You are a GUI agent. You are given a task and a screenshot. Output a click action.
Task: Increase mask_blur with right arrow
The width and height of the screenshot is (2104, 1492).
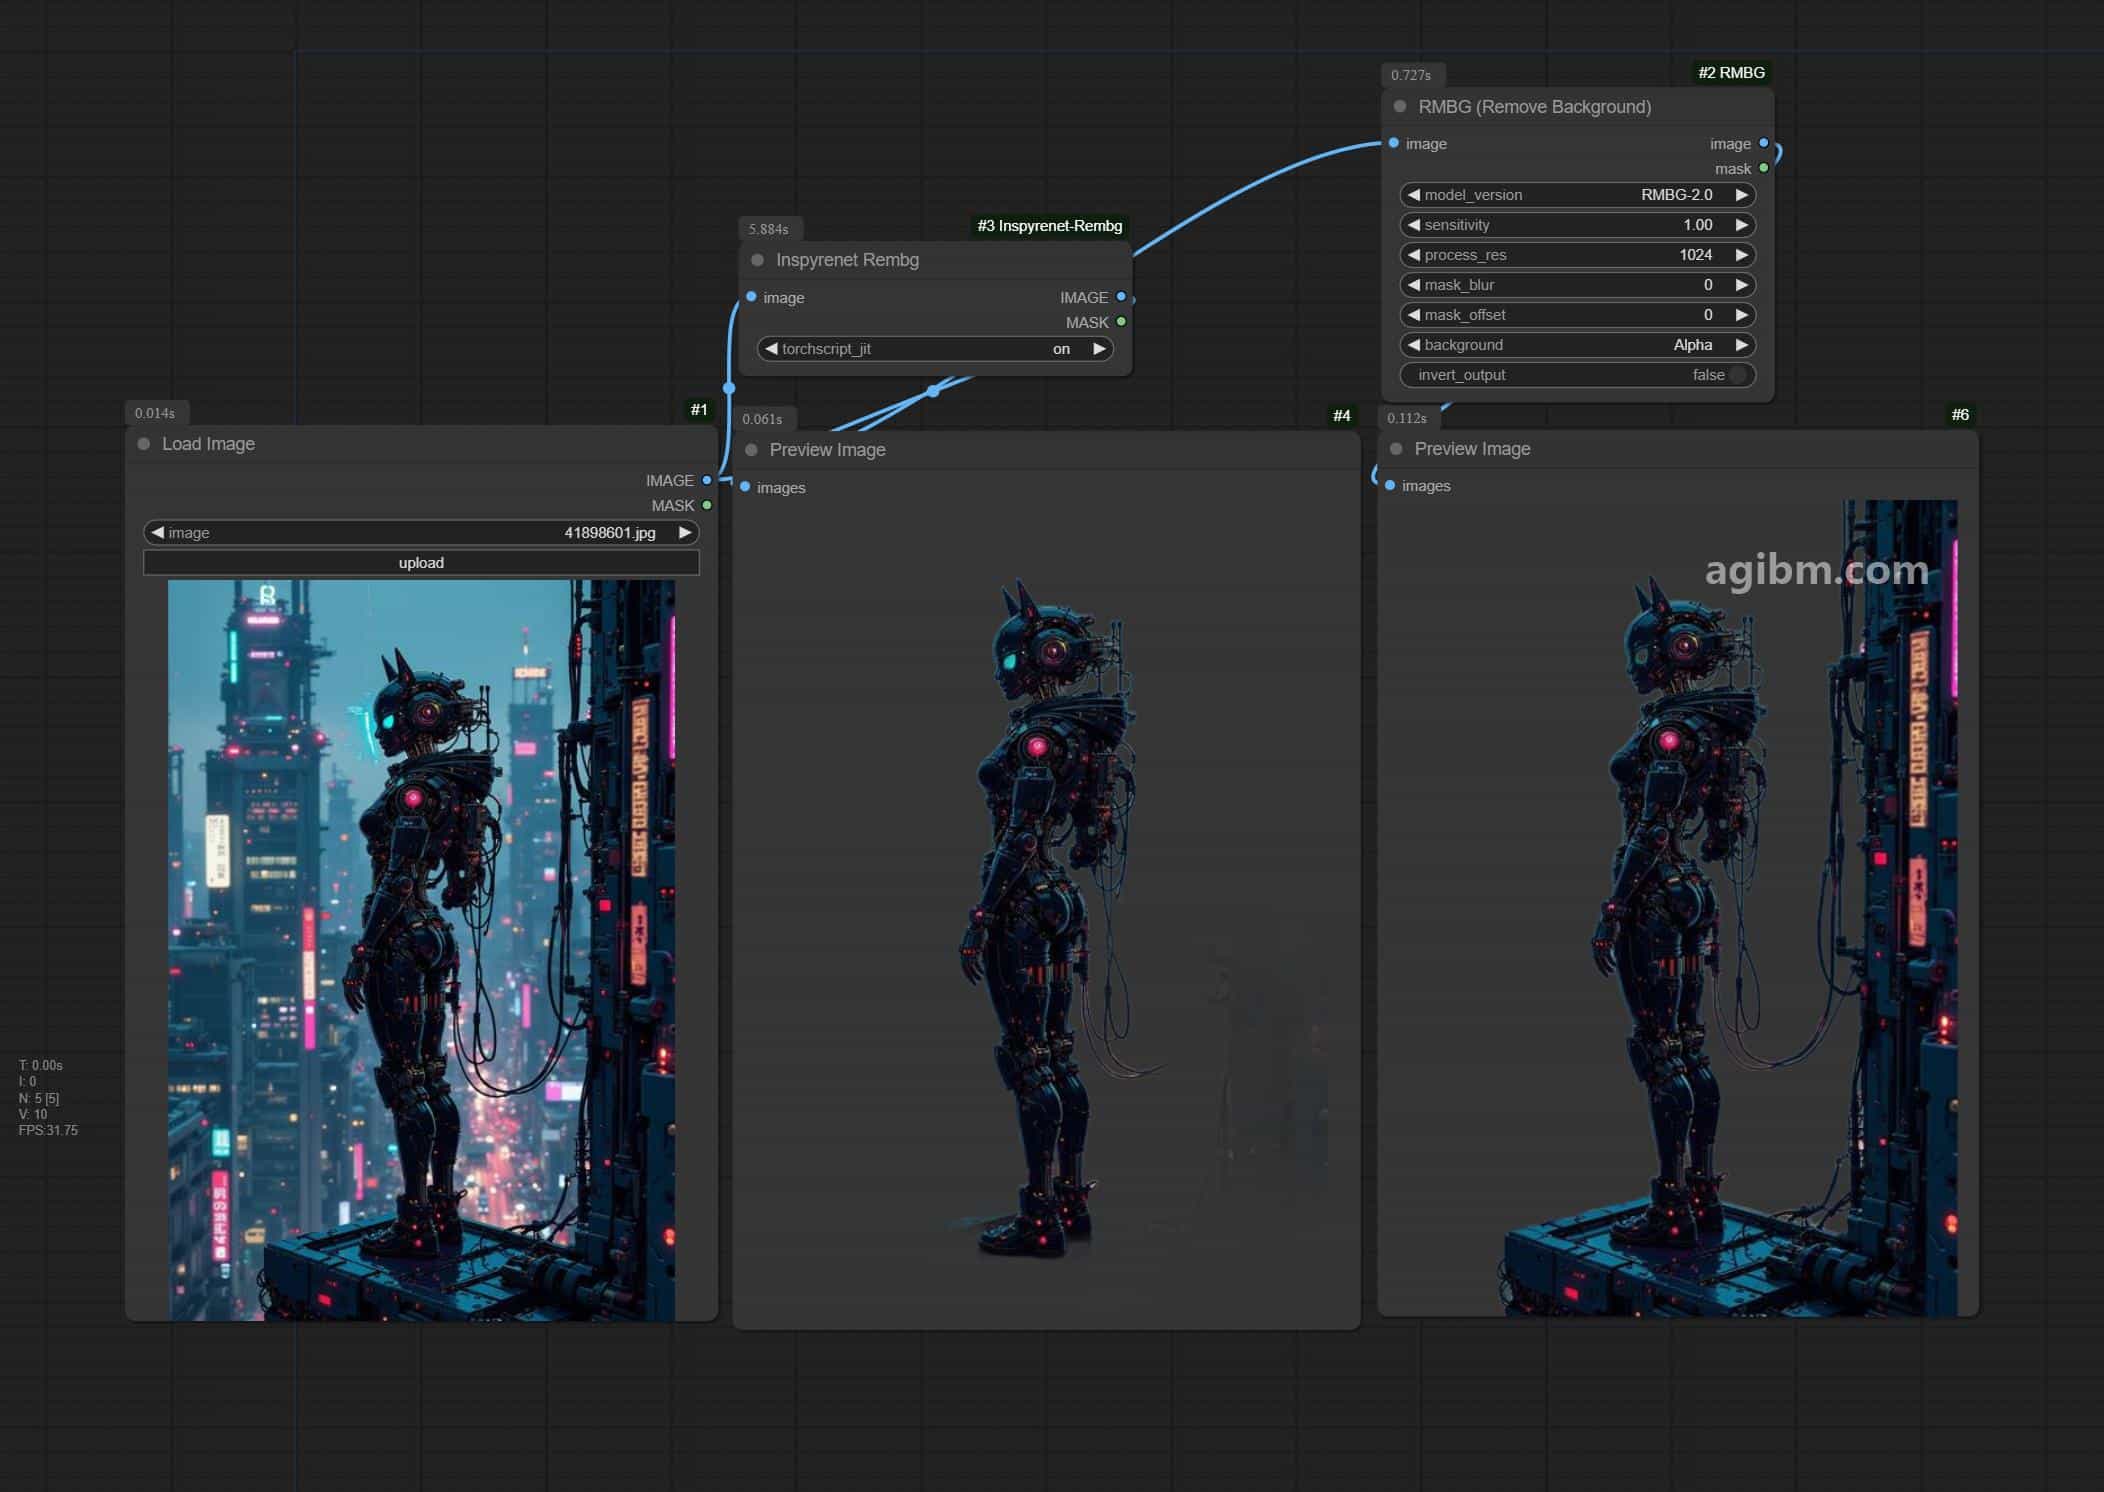point(1742,285)
